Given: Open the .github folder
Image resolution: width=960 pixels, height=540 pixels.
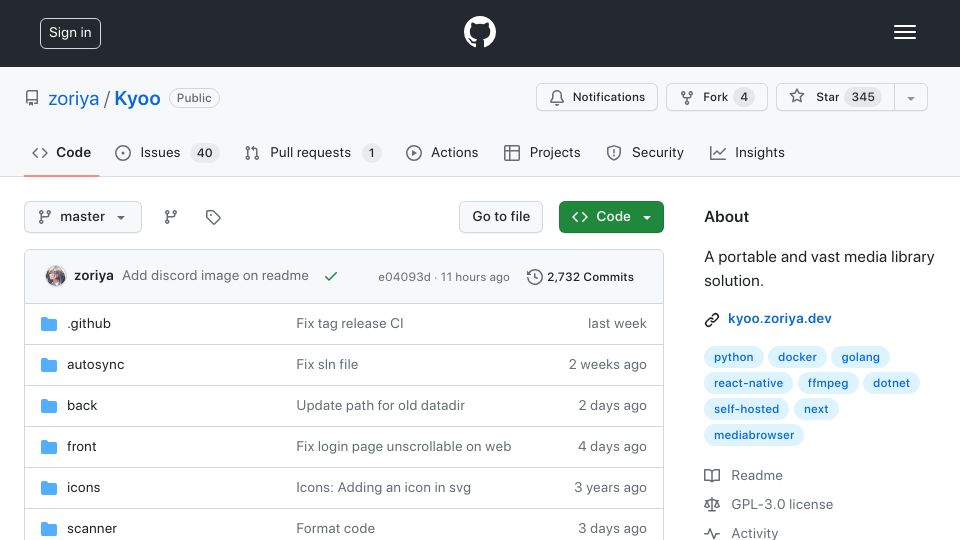Looking at the screenshot, I should coord(89,323).
